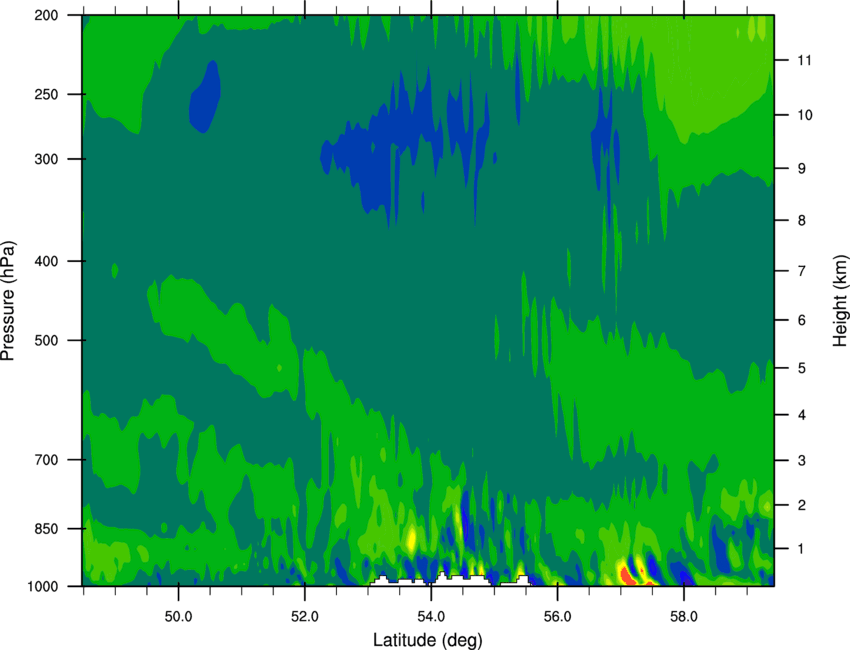Pick the red hotspot near the surface
The height and width of the screenshot is (650, 850).
click(x=629, y=574)
